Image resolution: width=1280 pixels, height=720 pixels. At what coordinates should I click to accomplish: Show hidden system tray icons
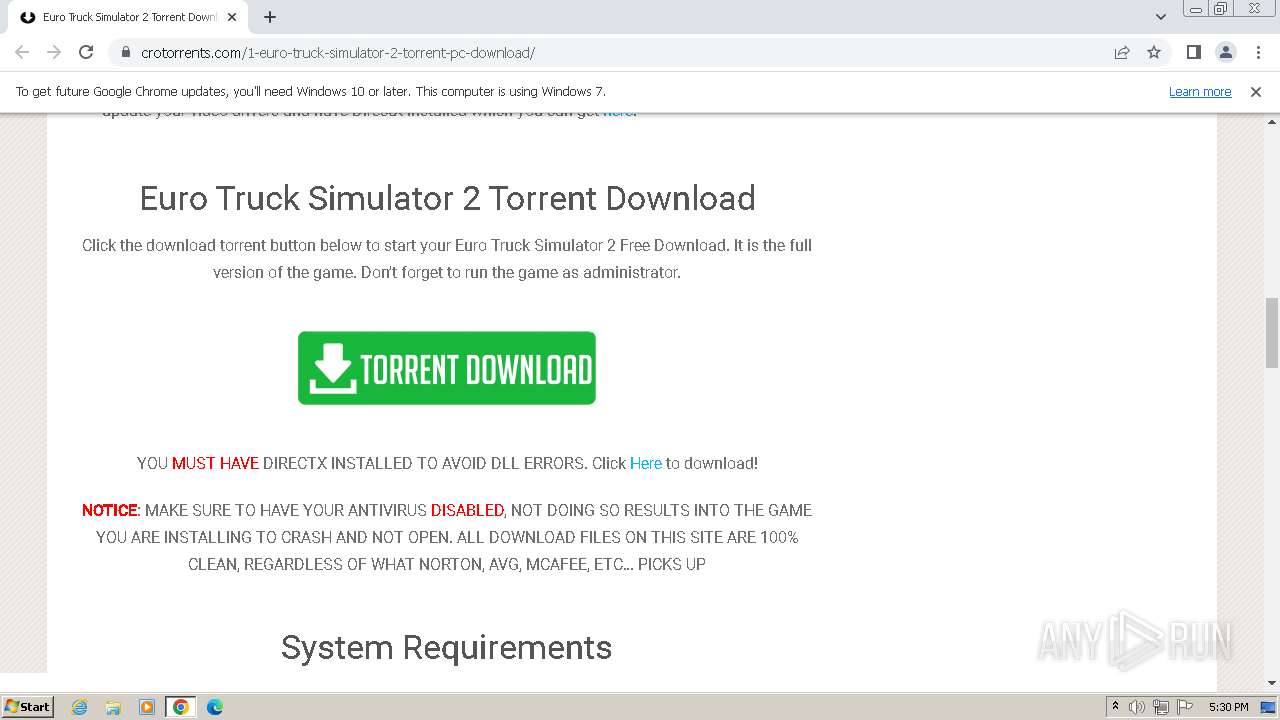pos(1115,707)
